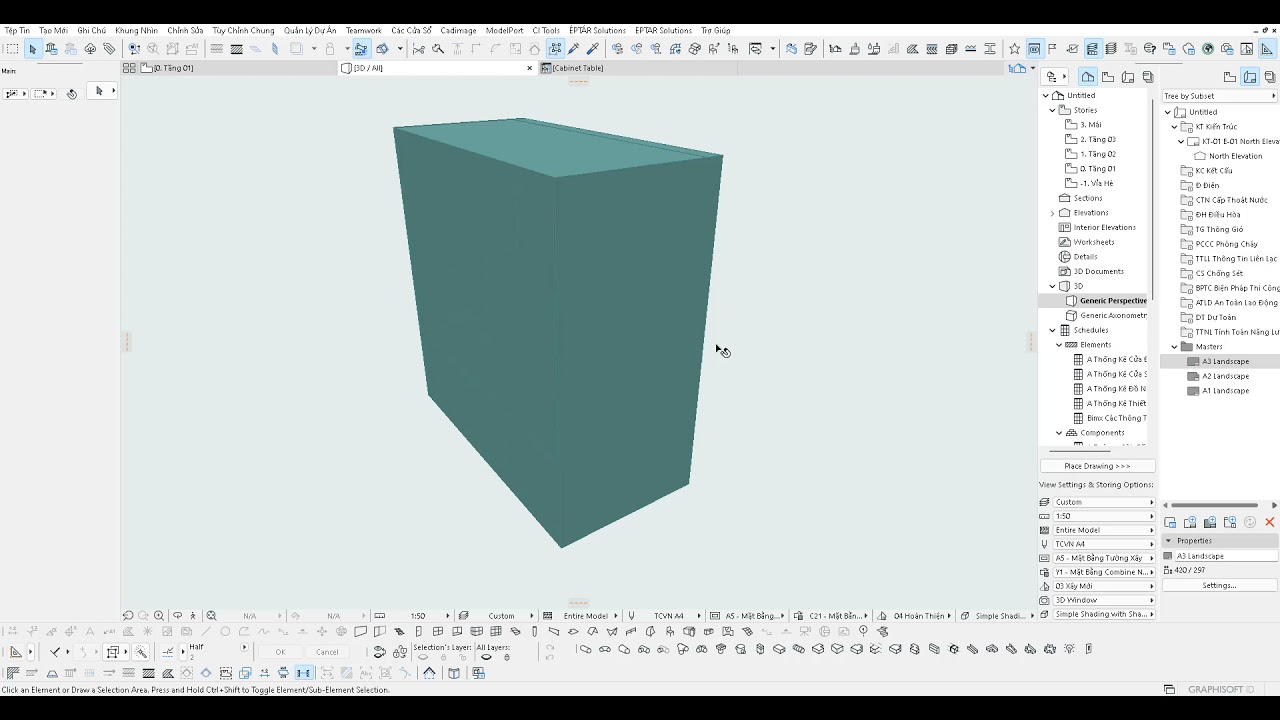
Task: Collapse the Stories tree node
Action: point(1052,110)
